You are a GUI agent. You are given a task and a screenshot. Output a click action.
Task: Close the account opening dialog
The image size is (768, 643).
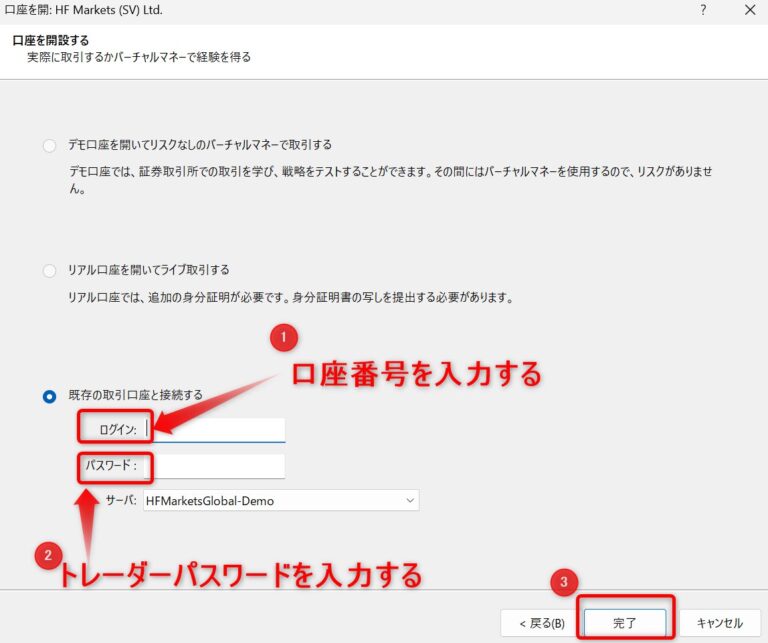(x=750, y=10)
